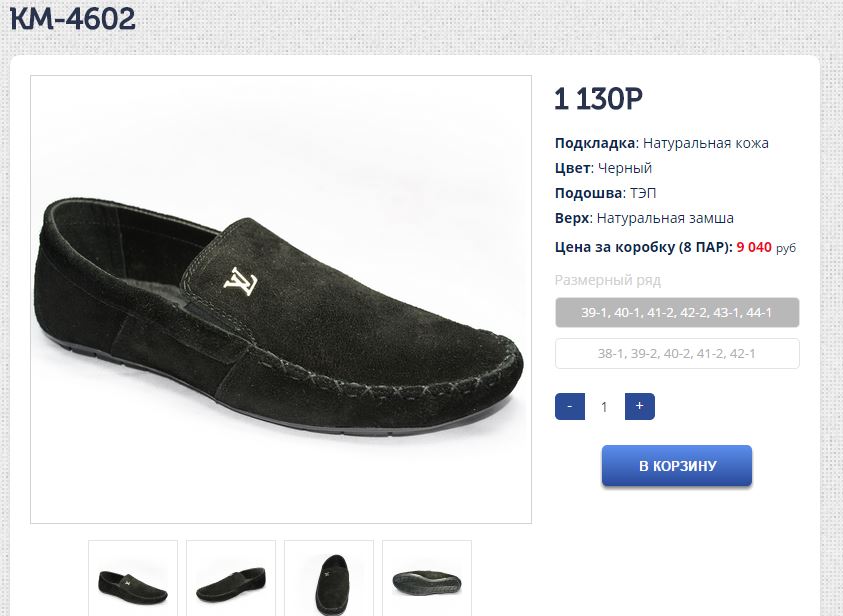Click the КМ-4602 product title
Image resolution: width=843 pixels, height=616 pixels.
click(73, 19)
